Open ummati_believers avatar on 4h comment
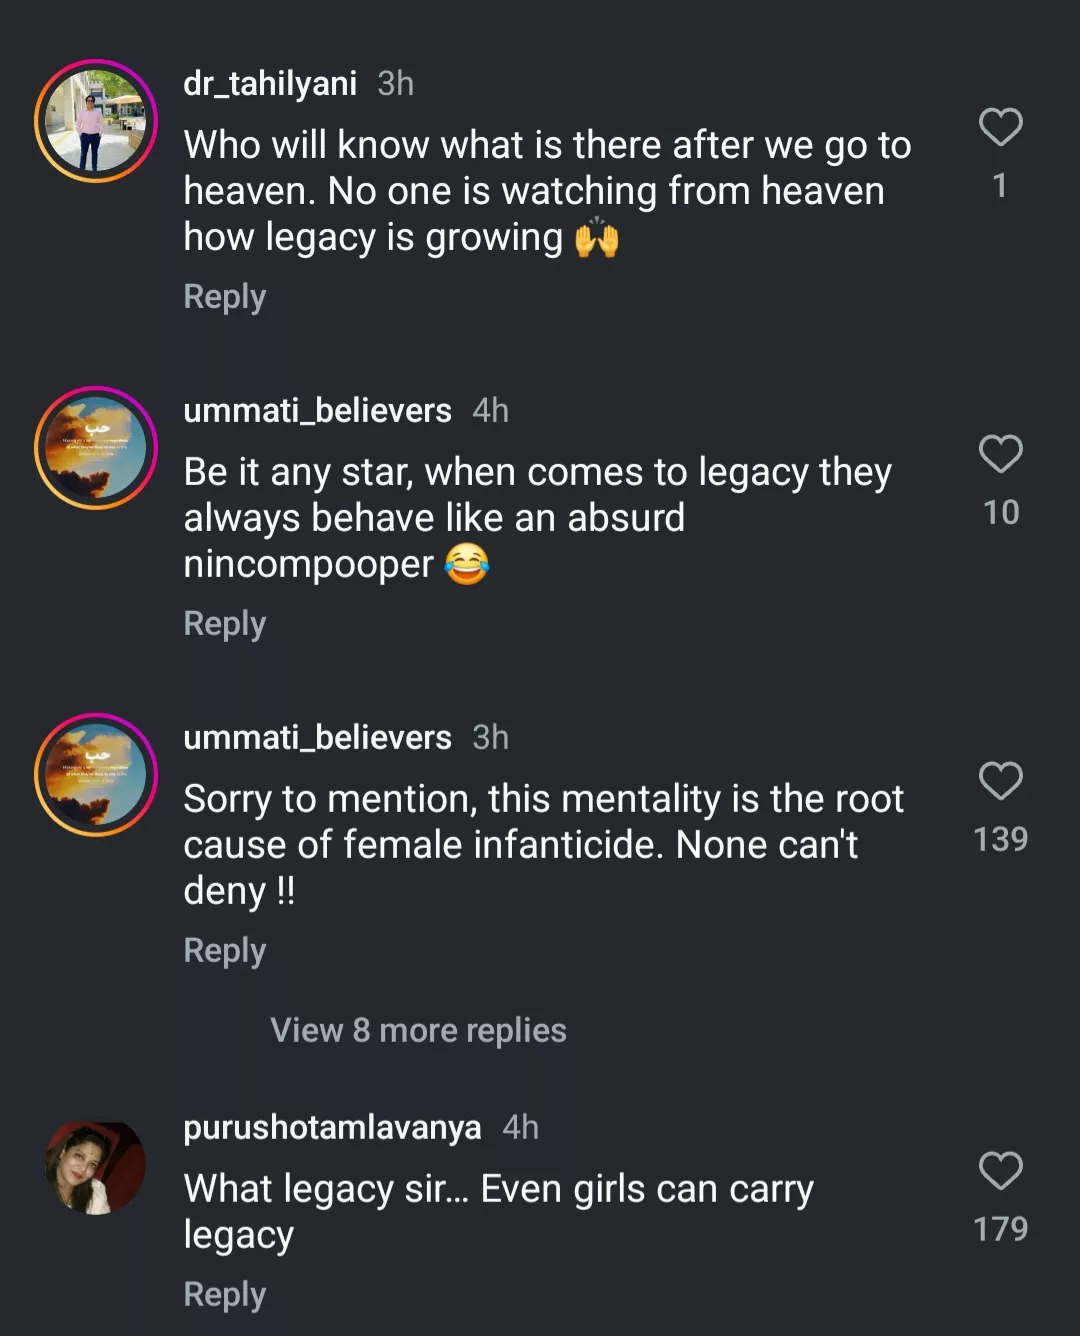1080x1336 pixels. 96,448
